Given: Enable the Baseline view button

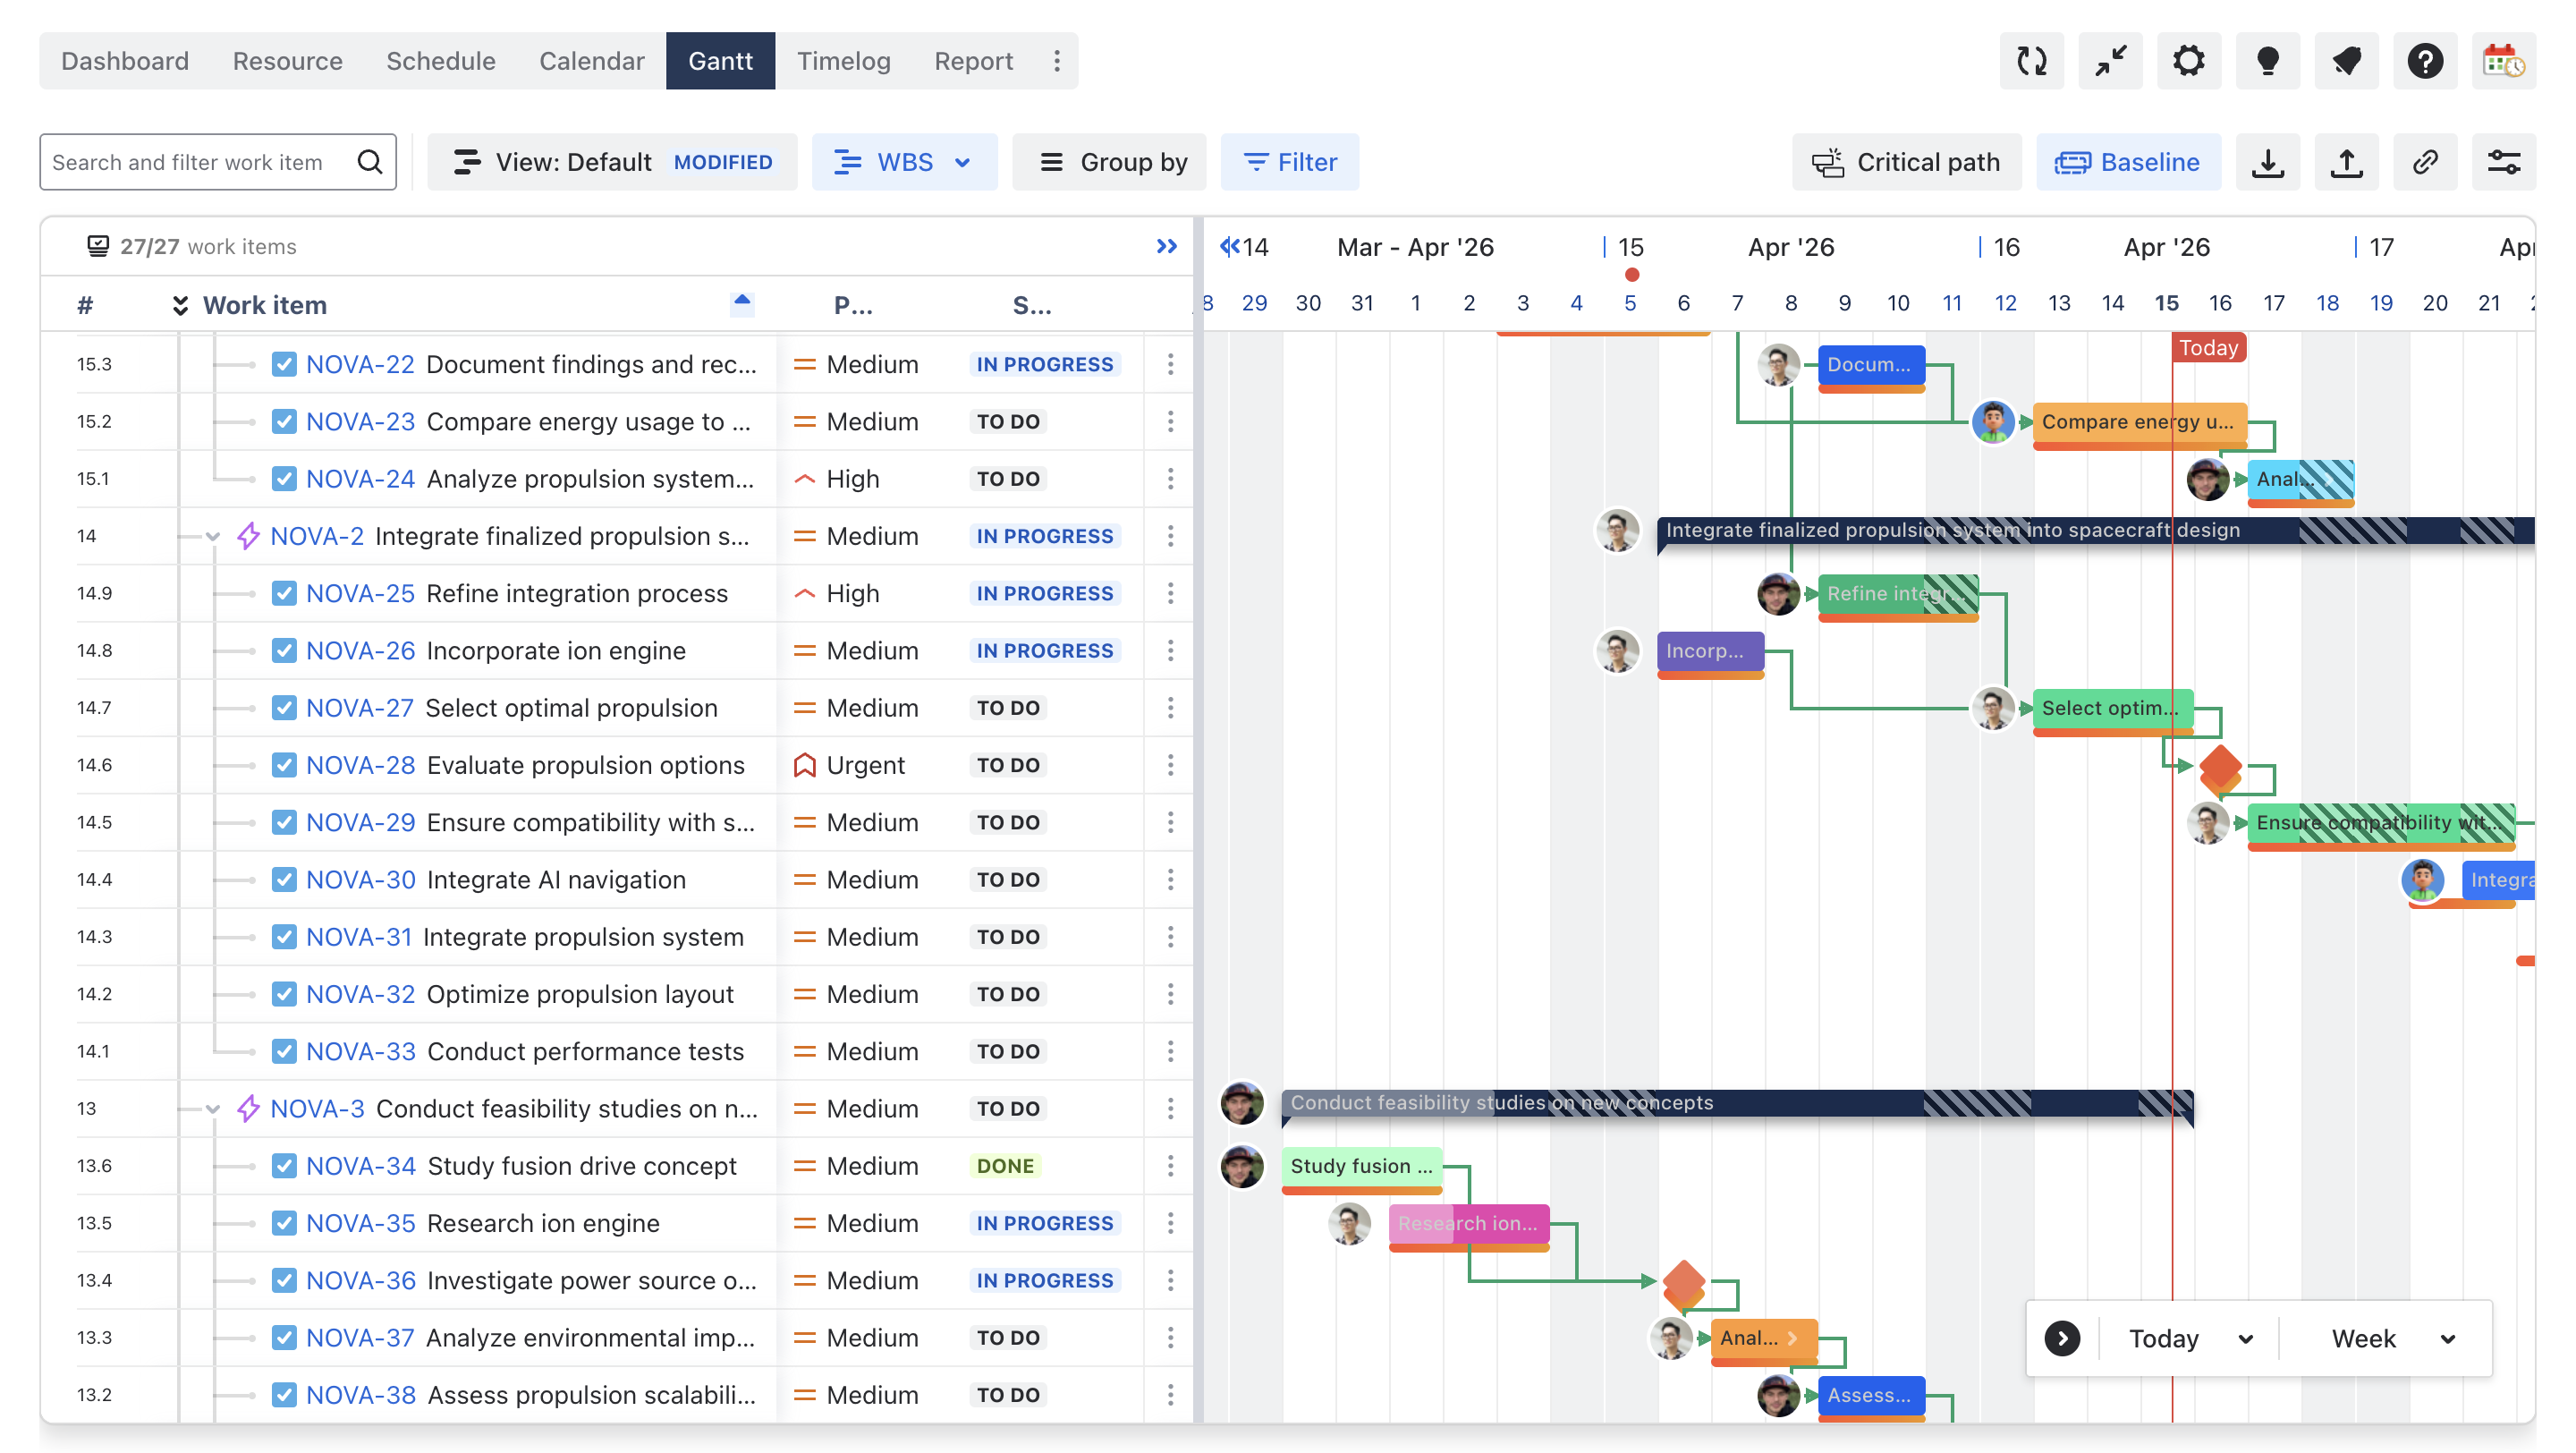Looking at the screenshot, I should 2128,162.
